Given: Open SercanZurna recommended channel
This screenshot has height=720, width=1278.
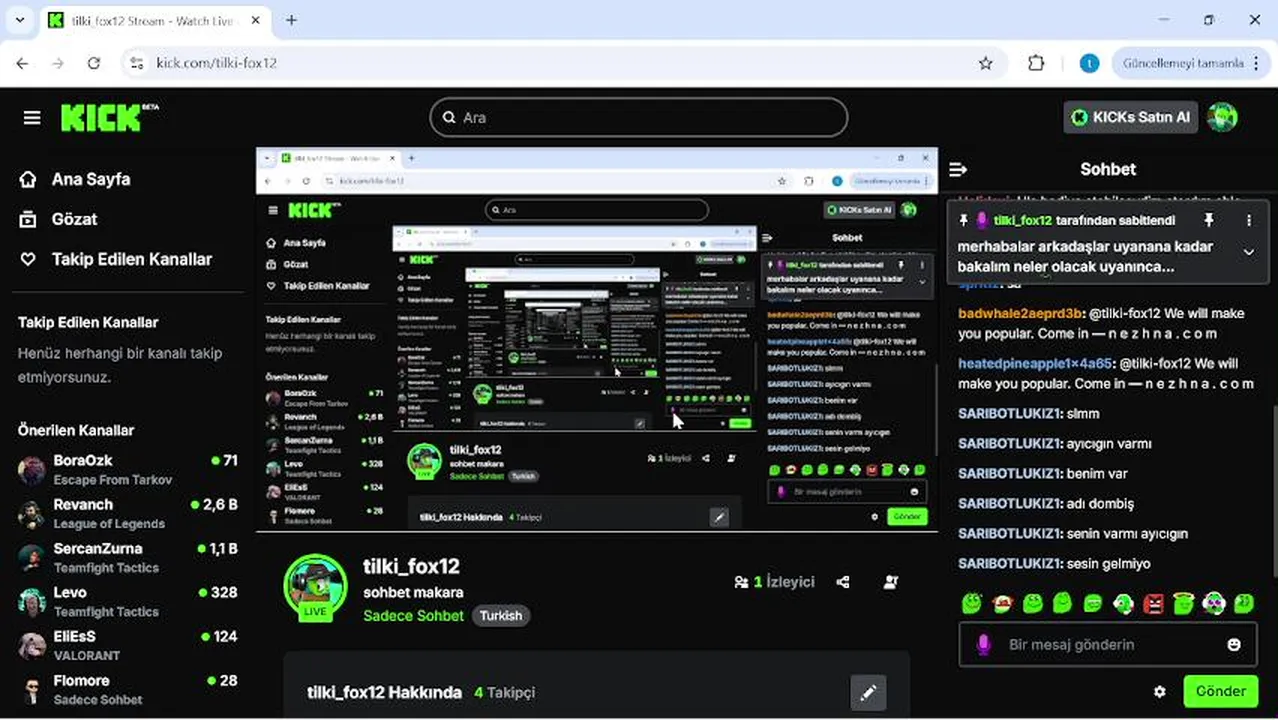Looking at the screenshot, I should [128, 557].
